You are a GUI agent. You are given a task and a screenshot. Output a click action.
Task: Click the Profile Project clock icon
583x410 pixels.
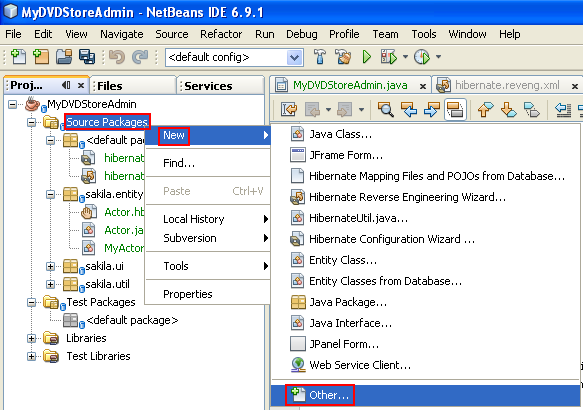pos(422,57)
